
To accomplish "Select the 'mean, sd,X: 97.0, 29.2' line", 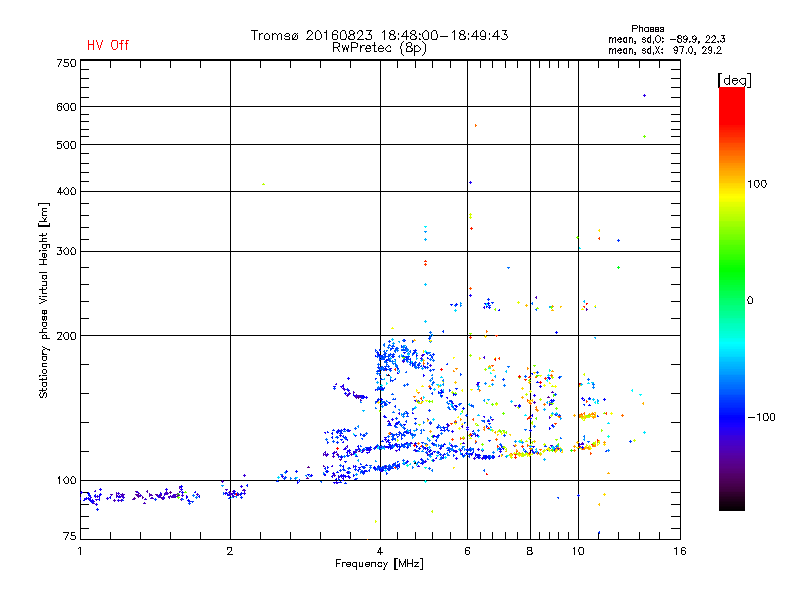I will tap(665, 50).
